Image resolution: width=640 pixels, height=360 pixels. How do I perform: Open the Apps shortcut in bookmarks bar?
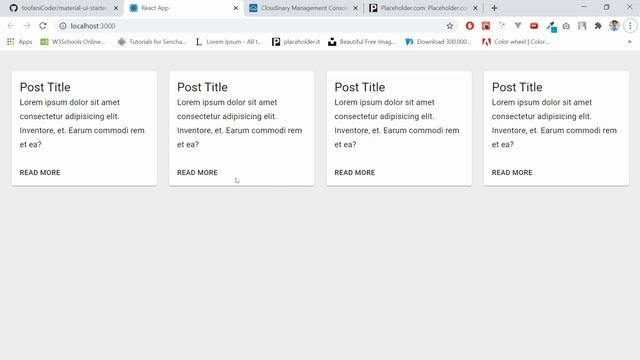coord(20,42)
